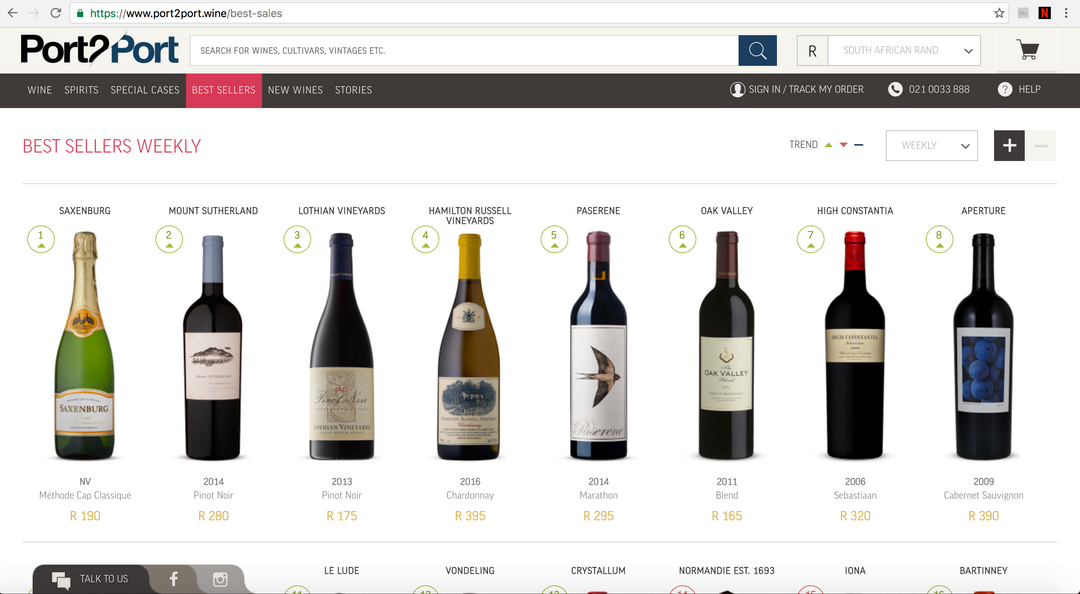Open the shopping cart
This screenshot has height=594, width=1080.
pos(1026,50)
